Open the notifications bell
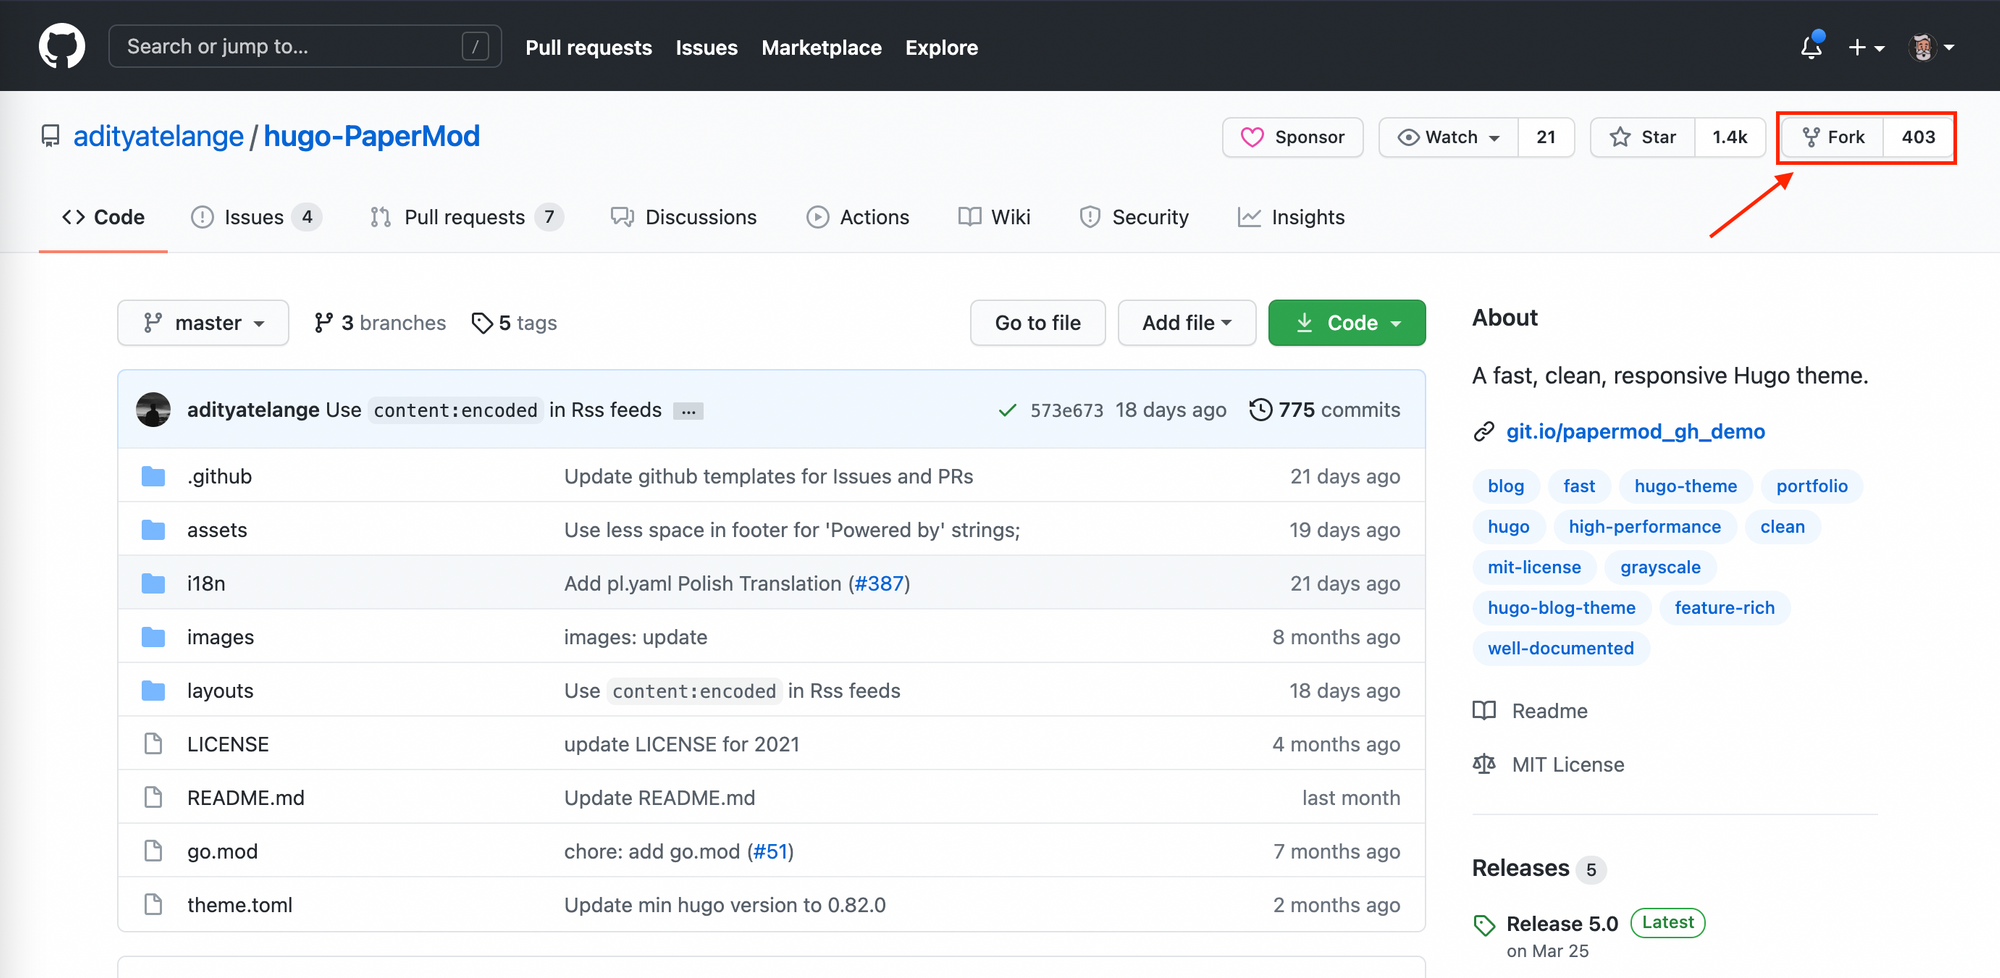 [x=1811, y=47]
